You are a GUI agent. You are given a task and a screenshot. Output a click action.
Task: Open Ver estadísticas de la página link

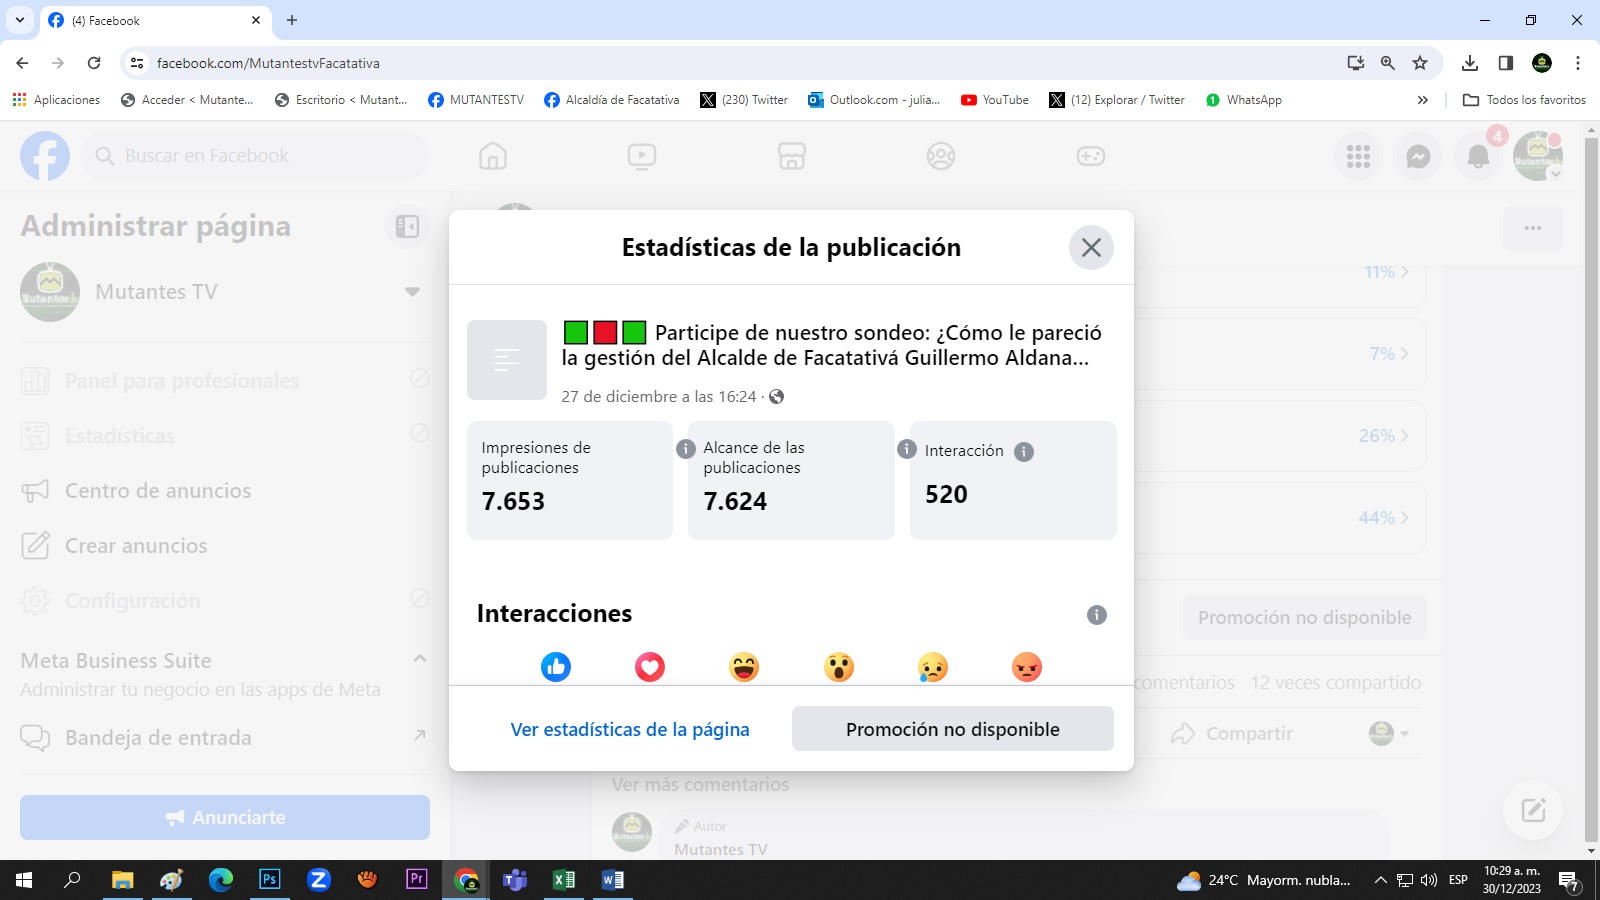(630, 729)
